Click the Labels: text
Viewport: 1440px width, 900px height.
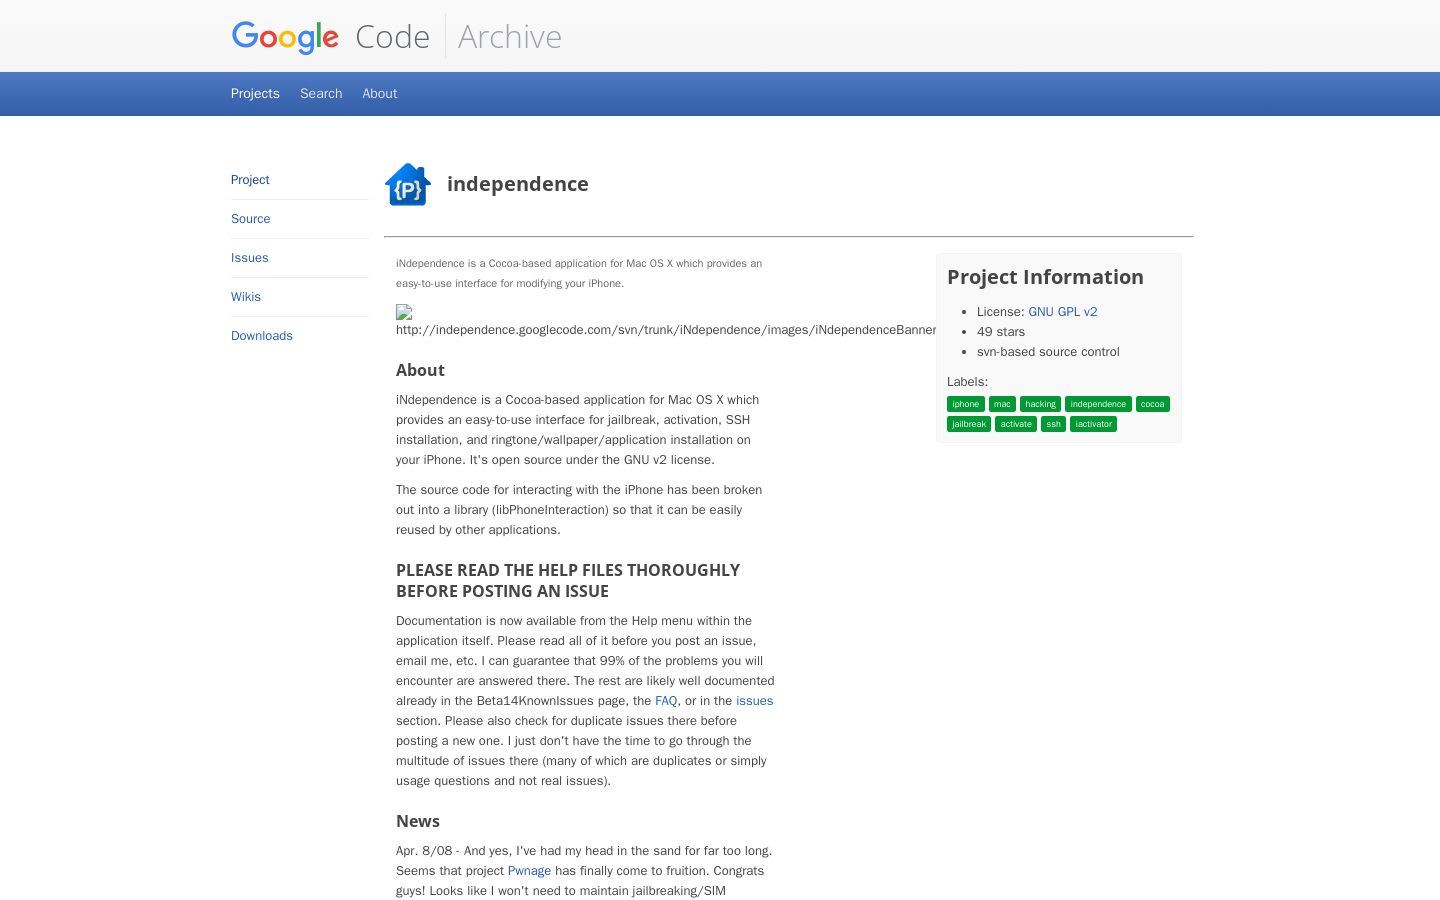click(967, 382)
